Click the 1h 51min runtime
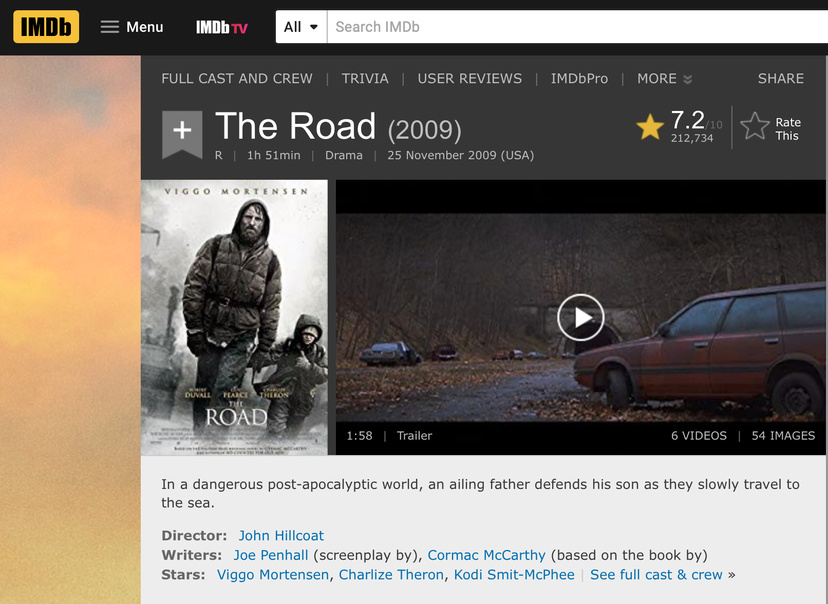828x604 pixels. click(274, 155)
